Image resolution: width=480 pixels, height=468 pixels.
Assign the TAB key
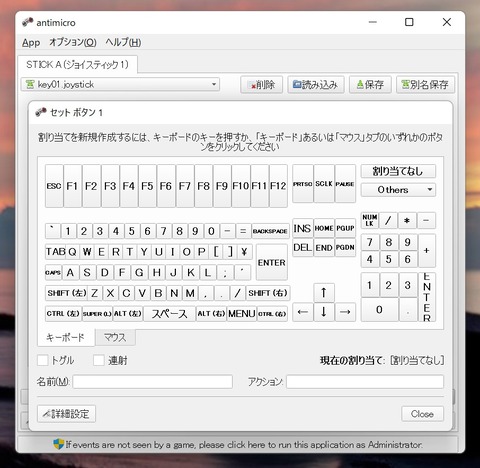(x=56, y=252)
